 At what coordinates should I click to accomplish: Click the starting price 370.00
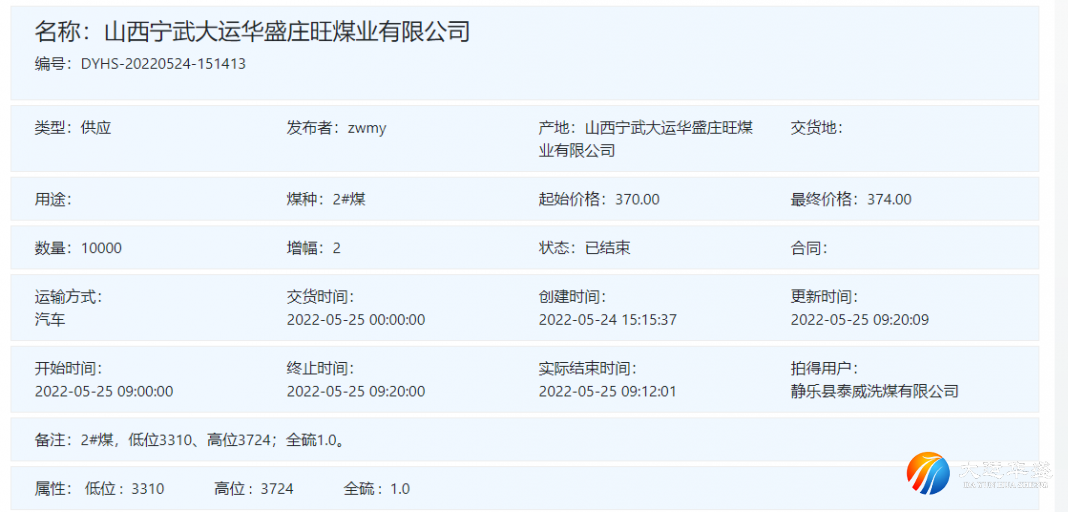[637, 199]
